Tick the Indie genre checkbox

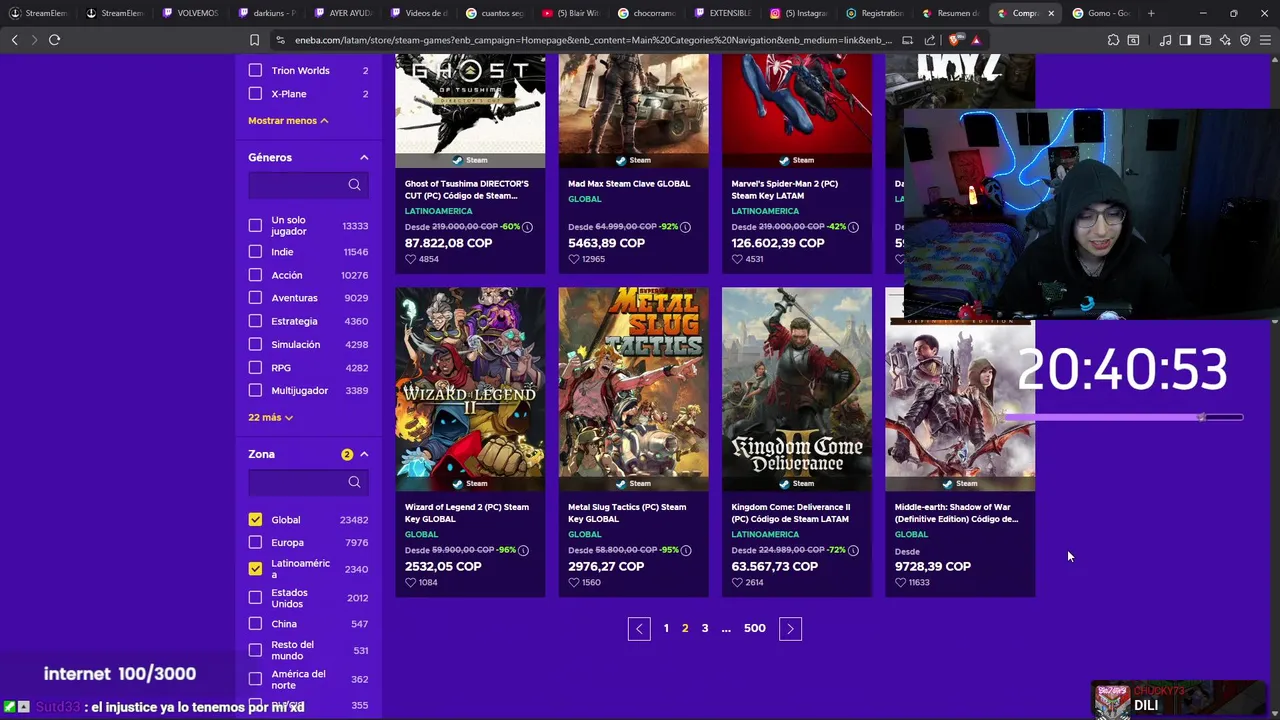[255, 252]
